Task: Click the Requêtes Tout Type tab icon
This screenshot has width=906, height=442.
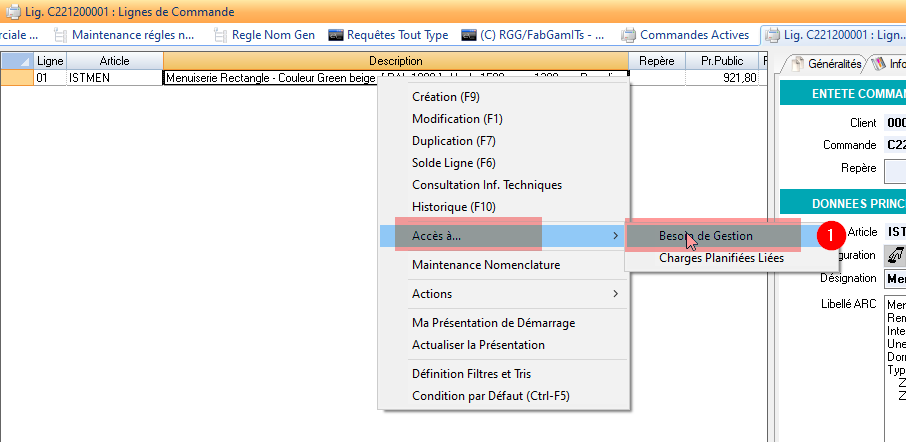Action: click(336, 35)
